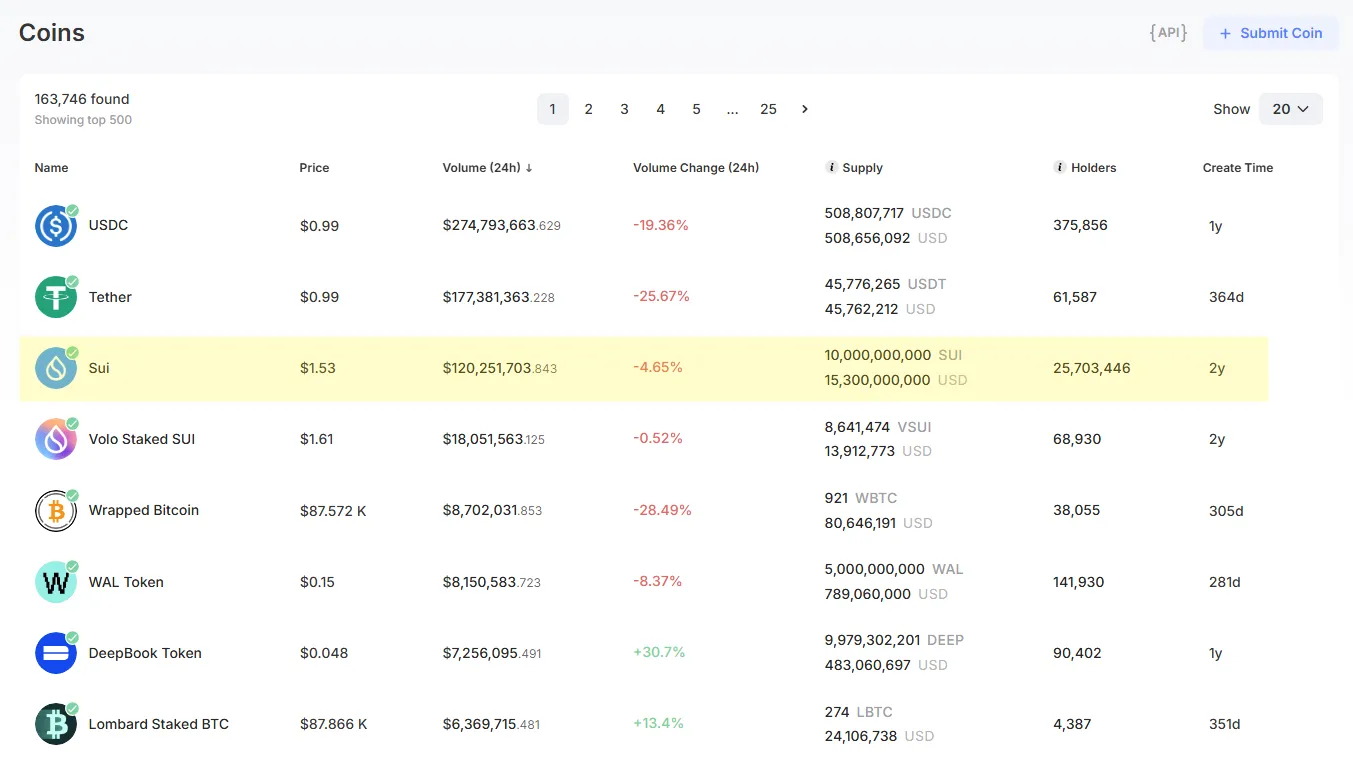Viewport: 1353px width, 761px height.
Task: Select page 1 in pagination
Action: (552, 109)
